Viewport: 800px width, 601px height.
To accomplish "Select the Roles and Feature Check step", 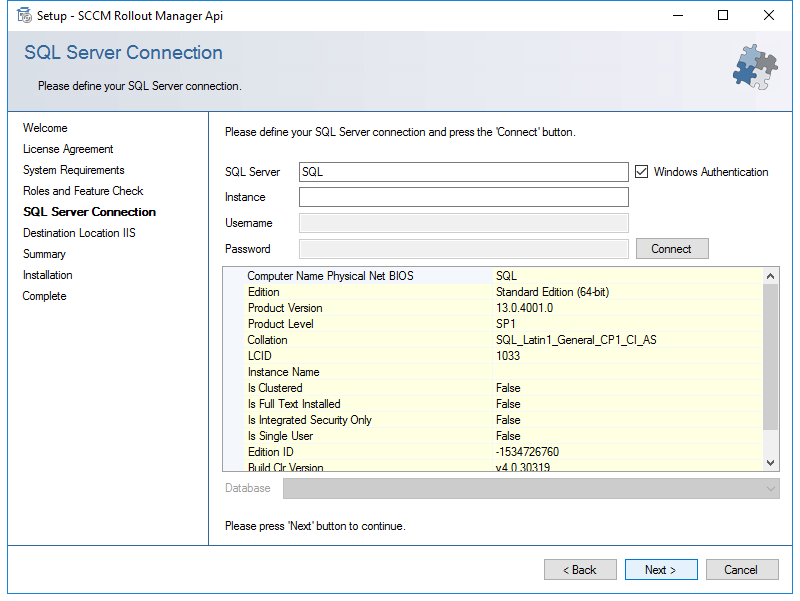I will pos(83,191).
